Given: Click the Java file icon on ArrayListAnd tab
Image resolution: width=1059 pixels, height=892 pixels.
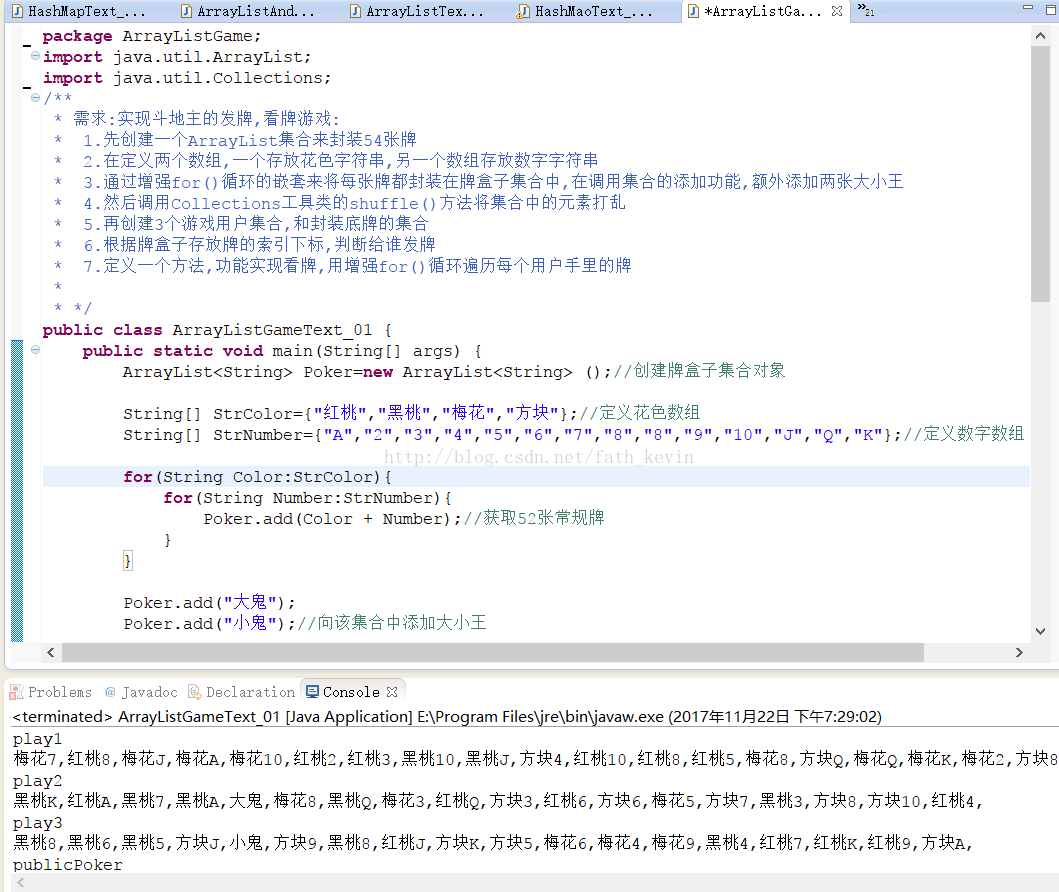Looking at the screenshot, I should pos(186,11).
